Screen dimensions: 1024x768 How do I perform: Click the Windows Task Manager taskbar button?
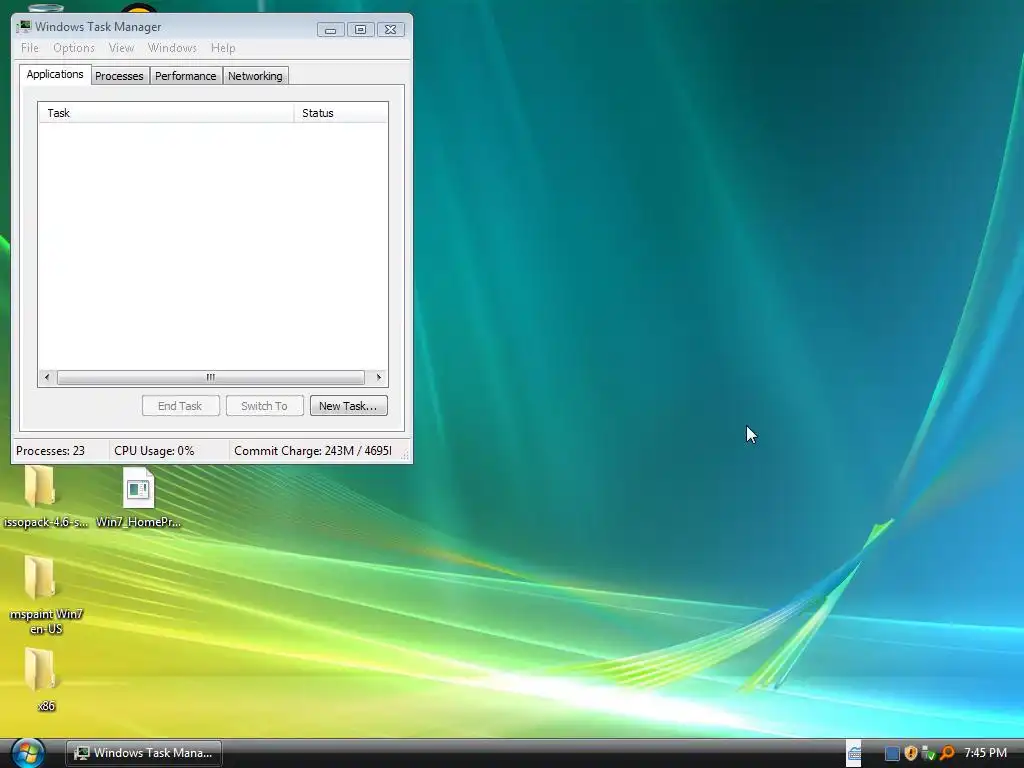point(144,753)
